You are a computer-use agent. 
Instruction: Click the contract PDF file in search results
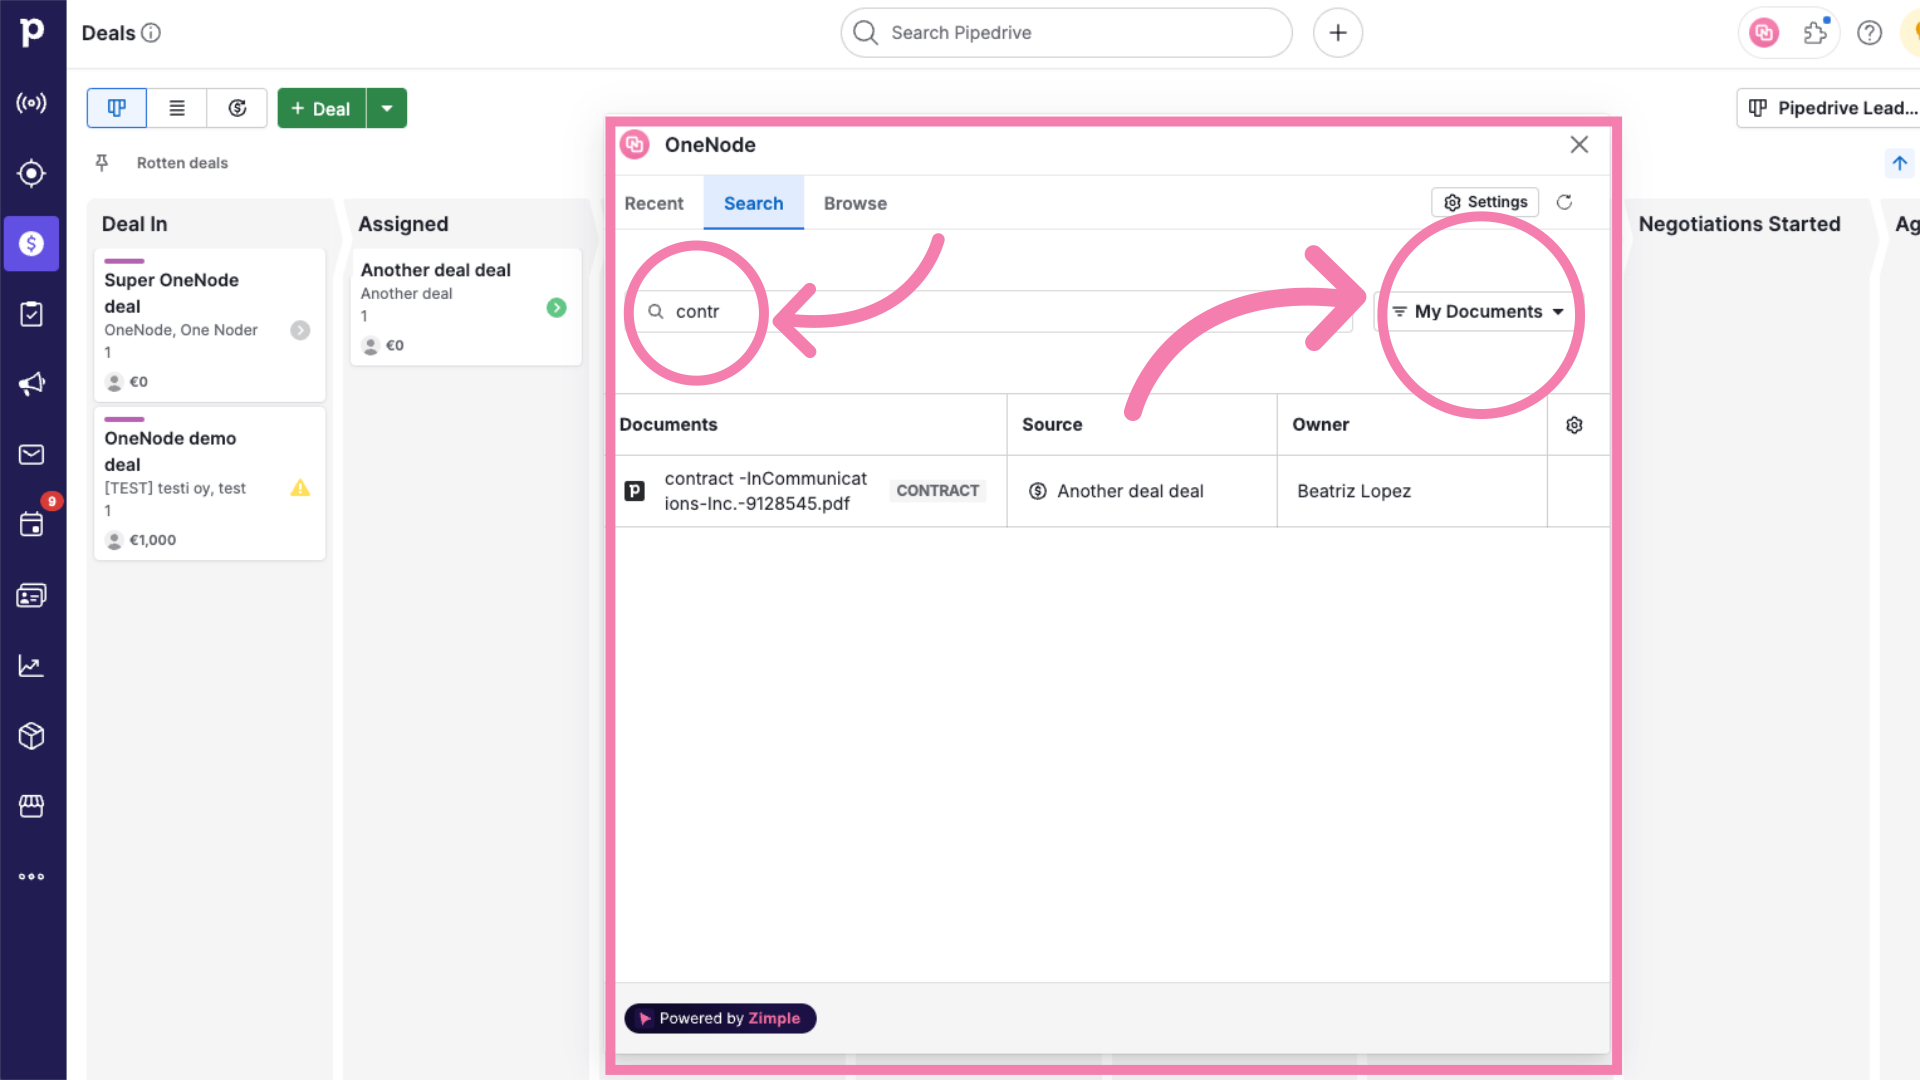[x=765, y=491]
